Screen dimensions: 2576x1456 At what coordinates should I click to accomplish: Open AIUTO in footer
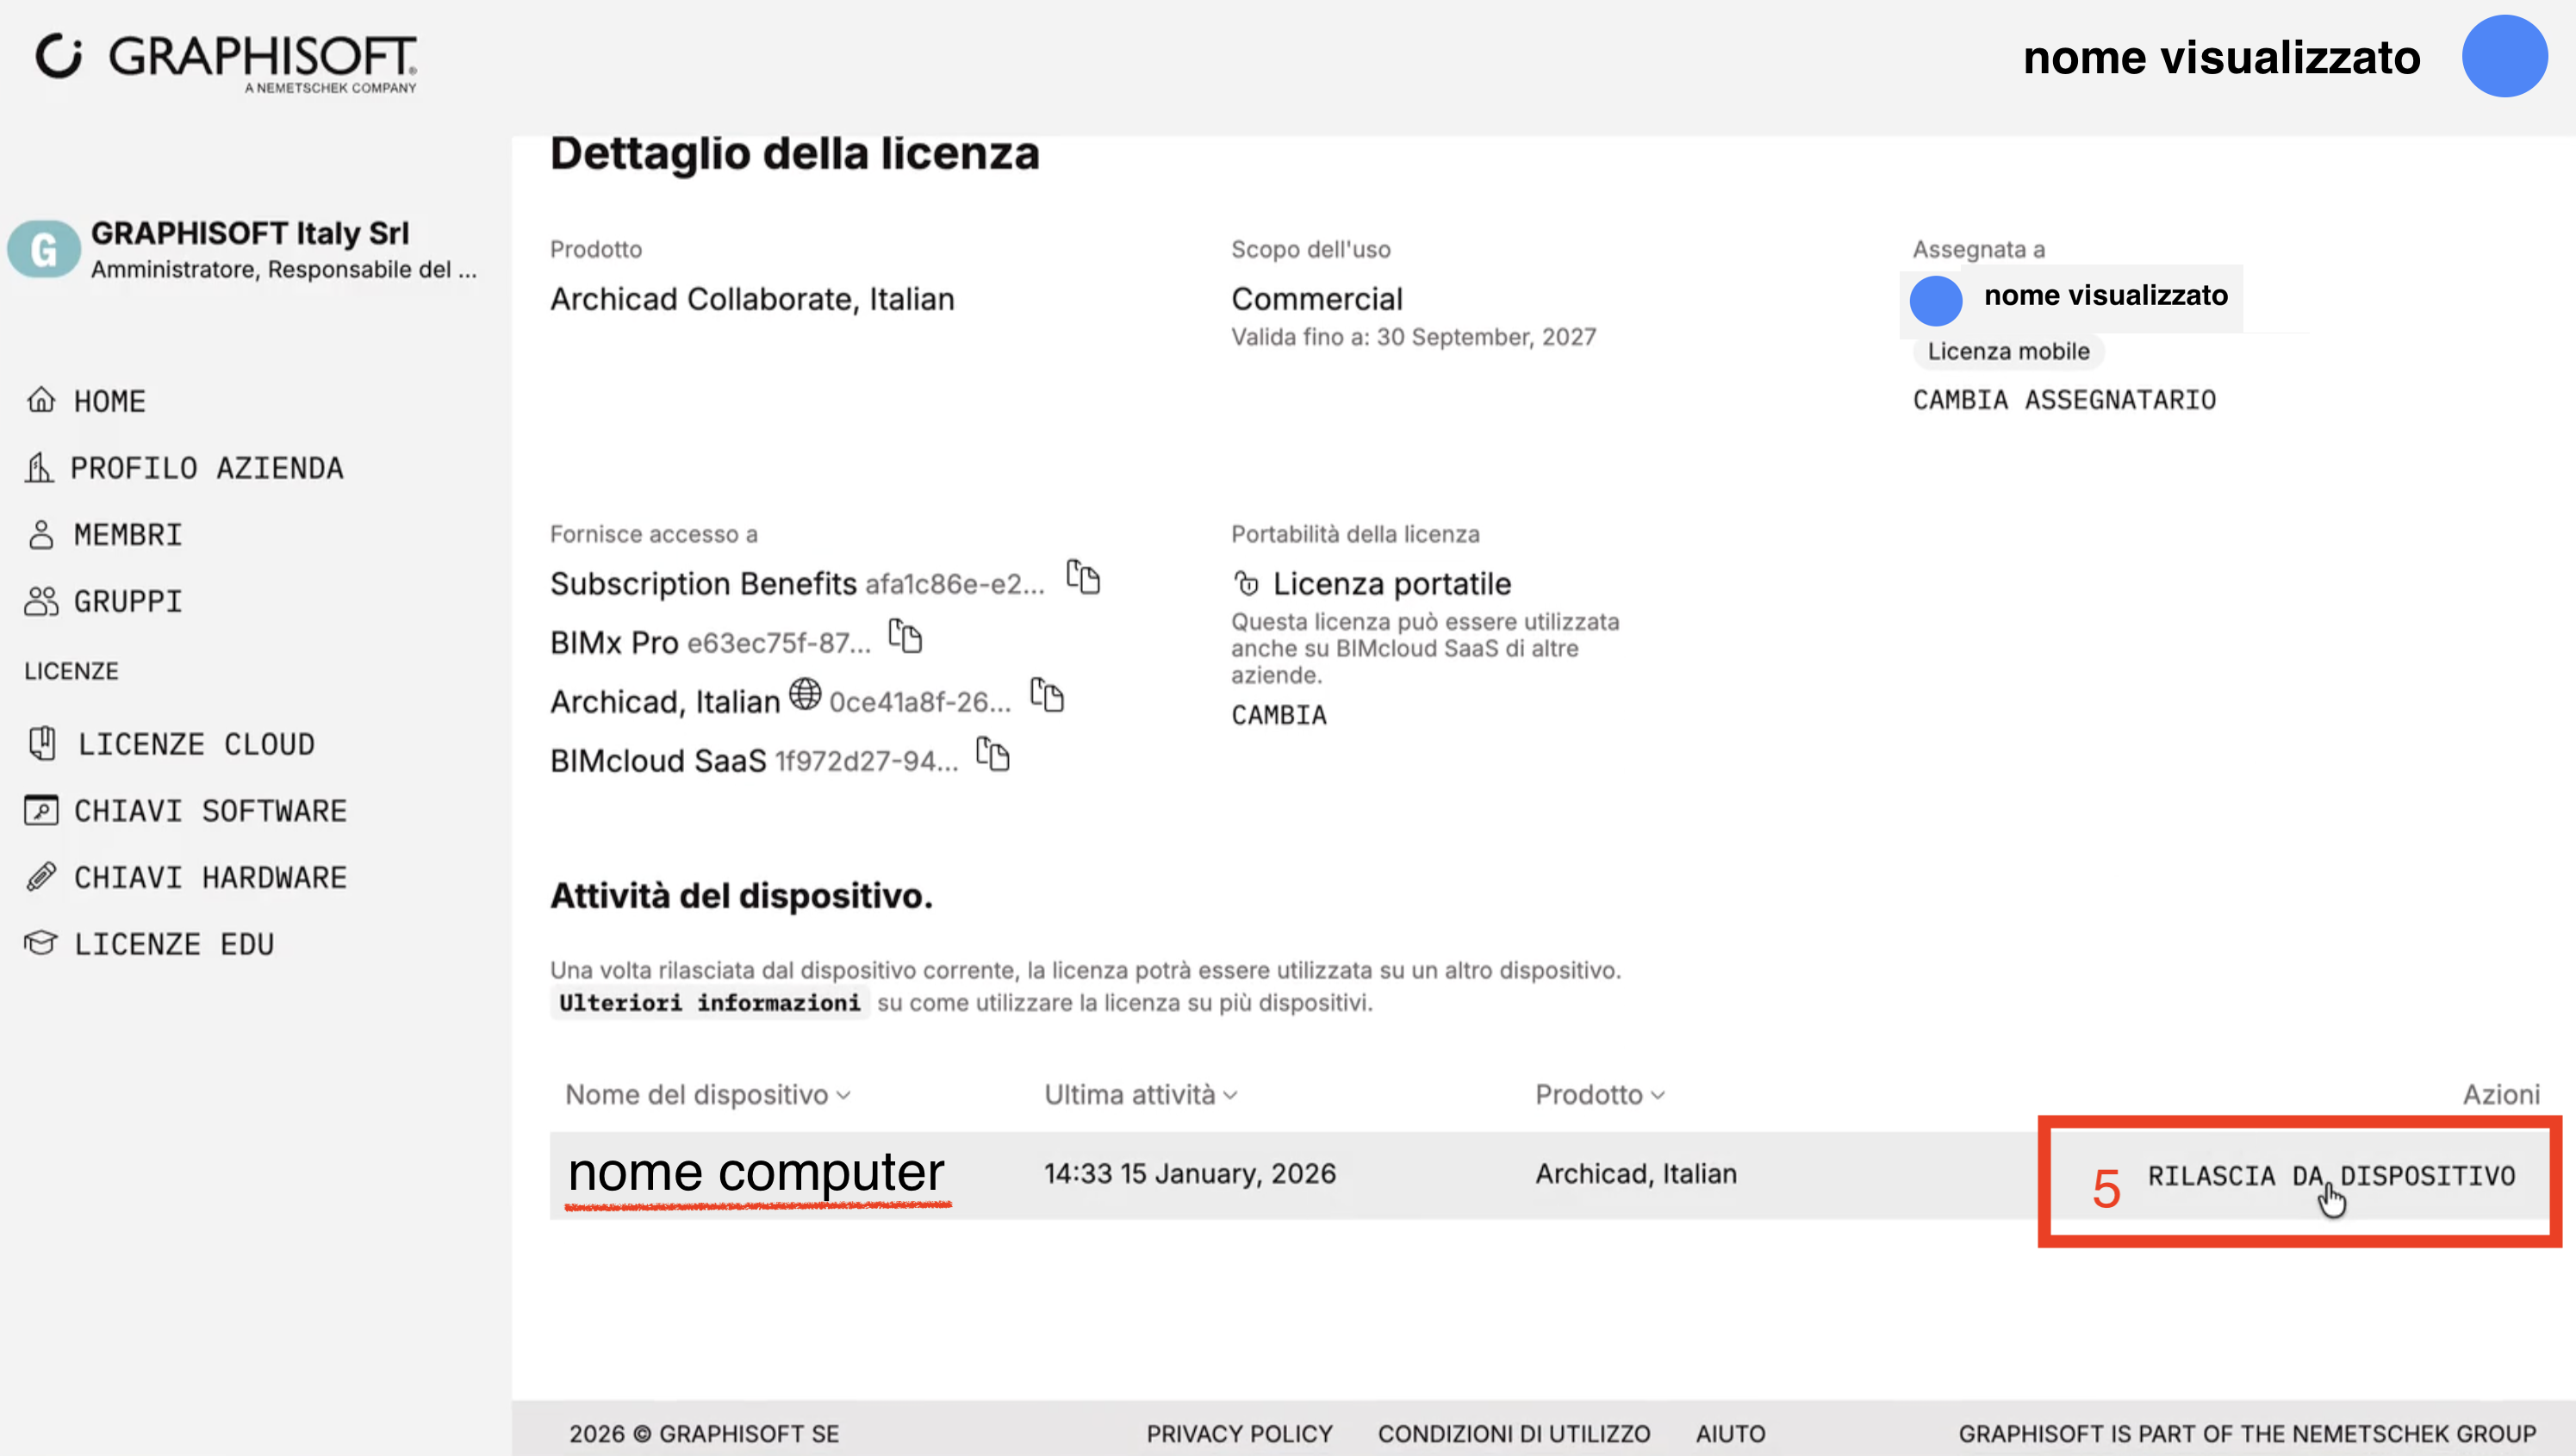pyautogui.click(x=1730, y=1432)
